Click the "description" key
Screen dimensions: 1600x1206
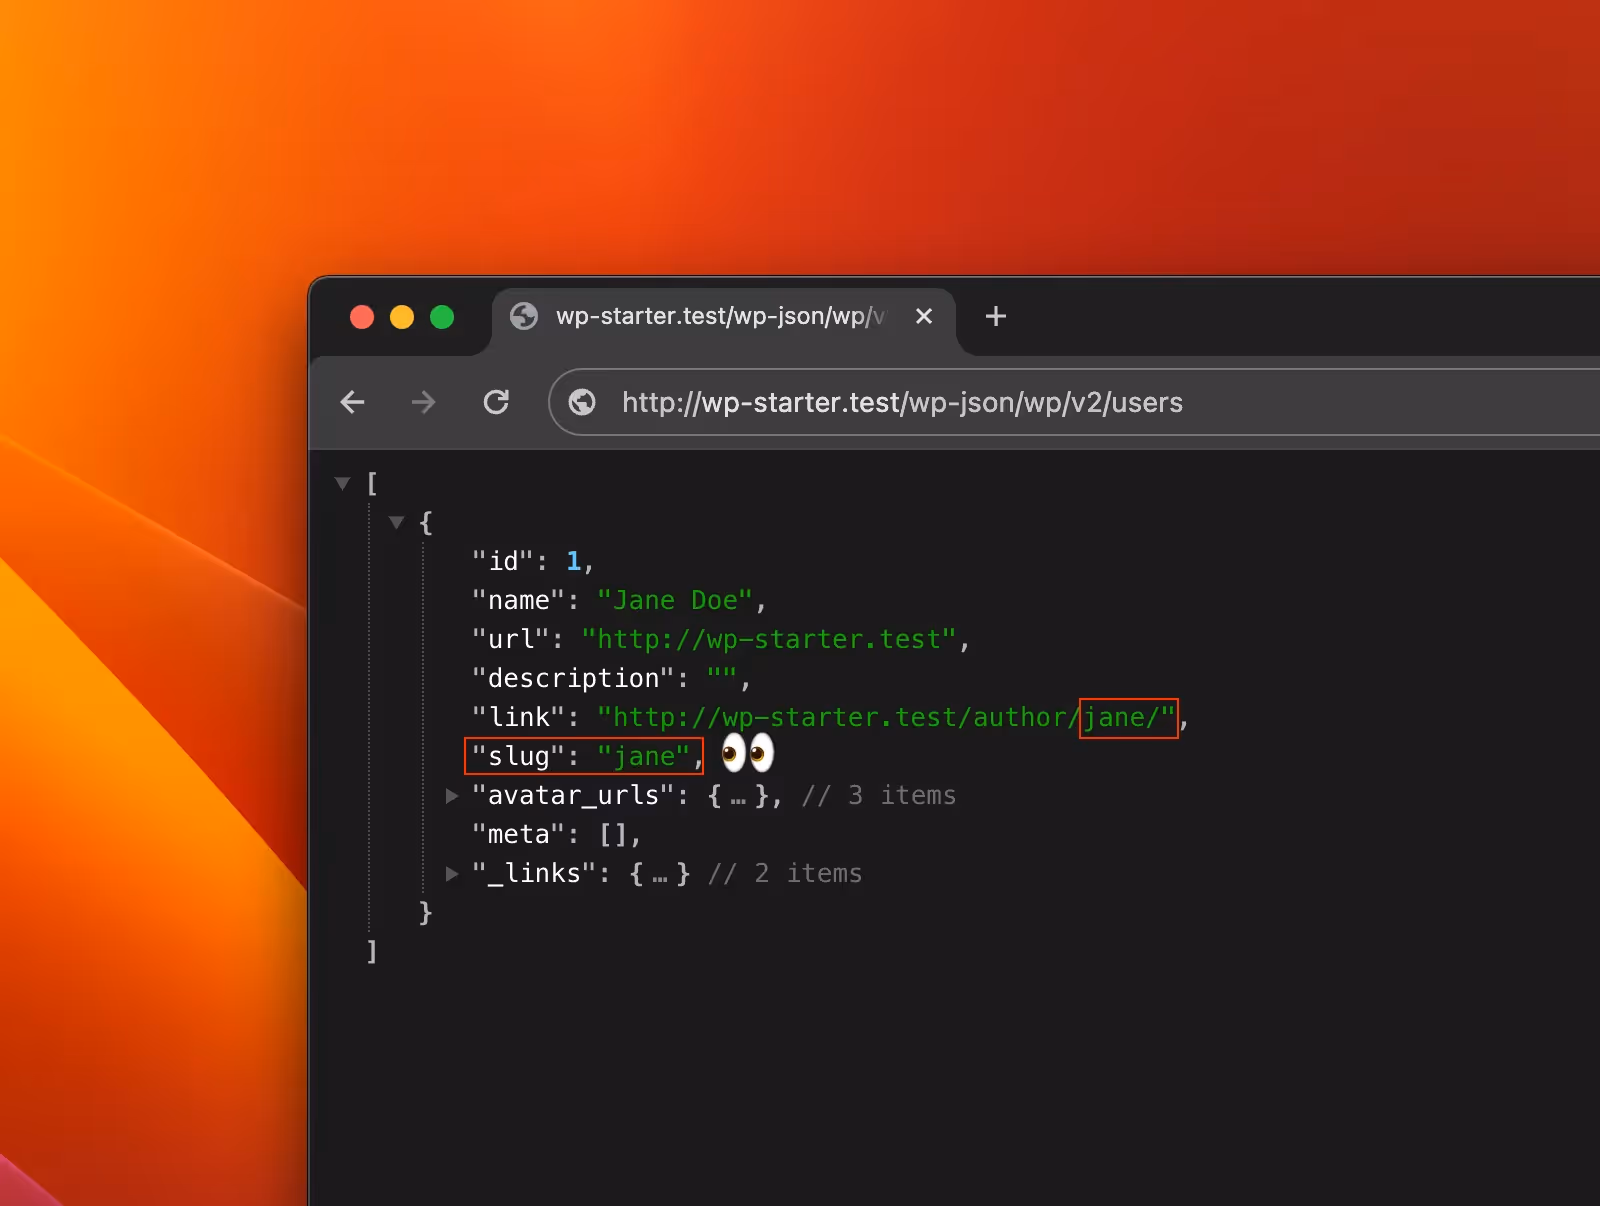point(573,678)
